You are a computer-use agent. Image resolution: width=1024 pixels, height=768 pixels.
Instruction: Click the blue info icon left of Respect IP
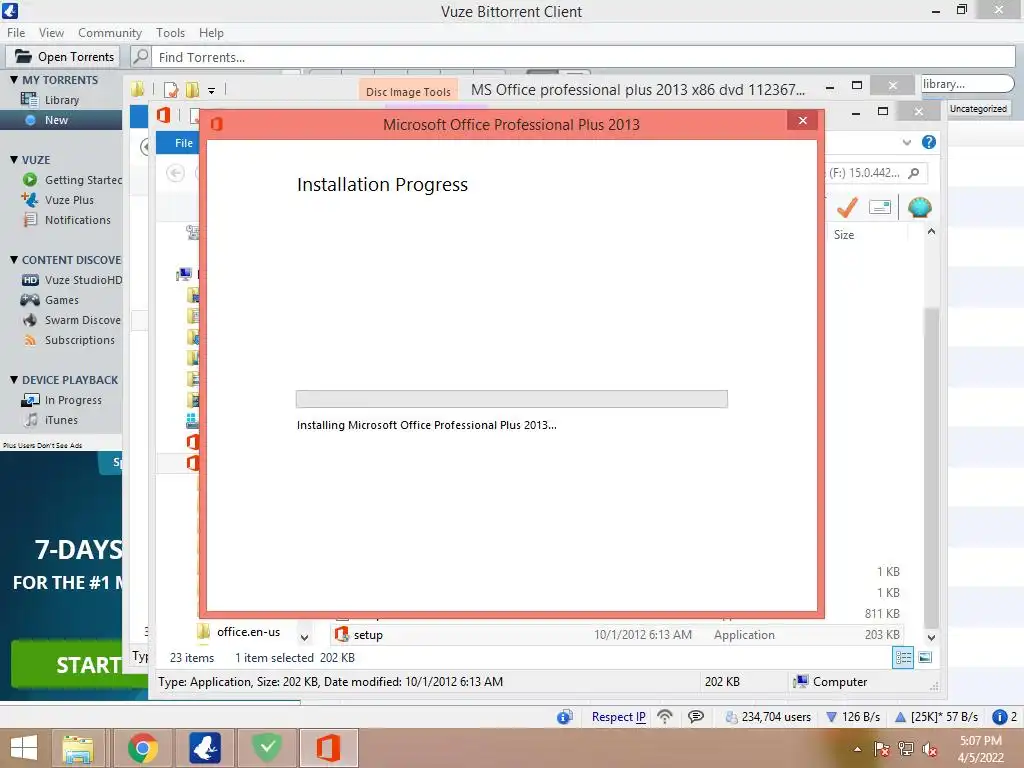565,716
